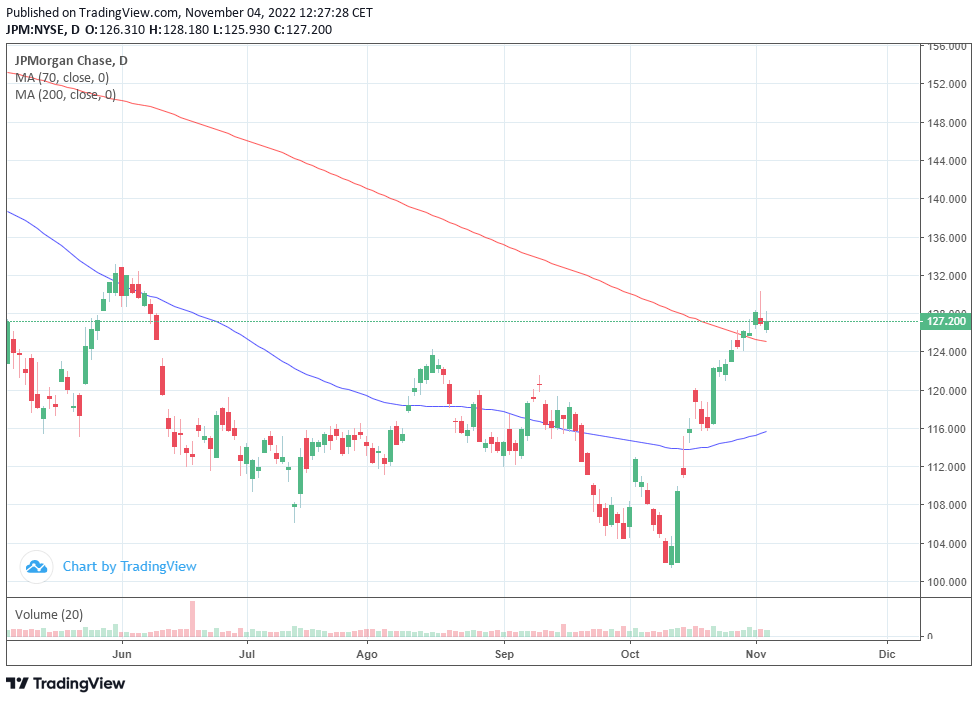
Task: Click the 152.000 price axis label
Action: tap(946, 84)
